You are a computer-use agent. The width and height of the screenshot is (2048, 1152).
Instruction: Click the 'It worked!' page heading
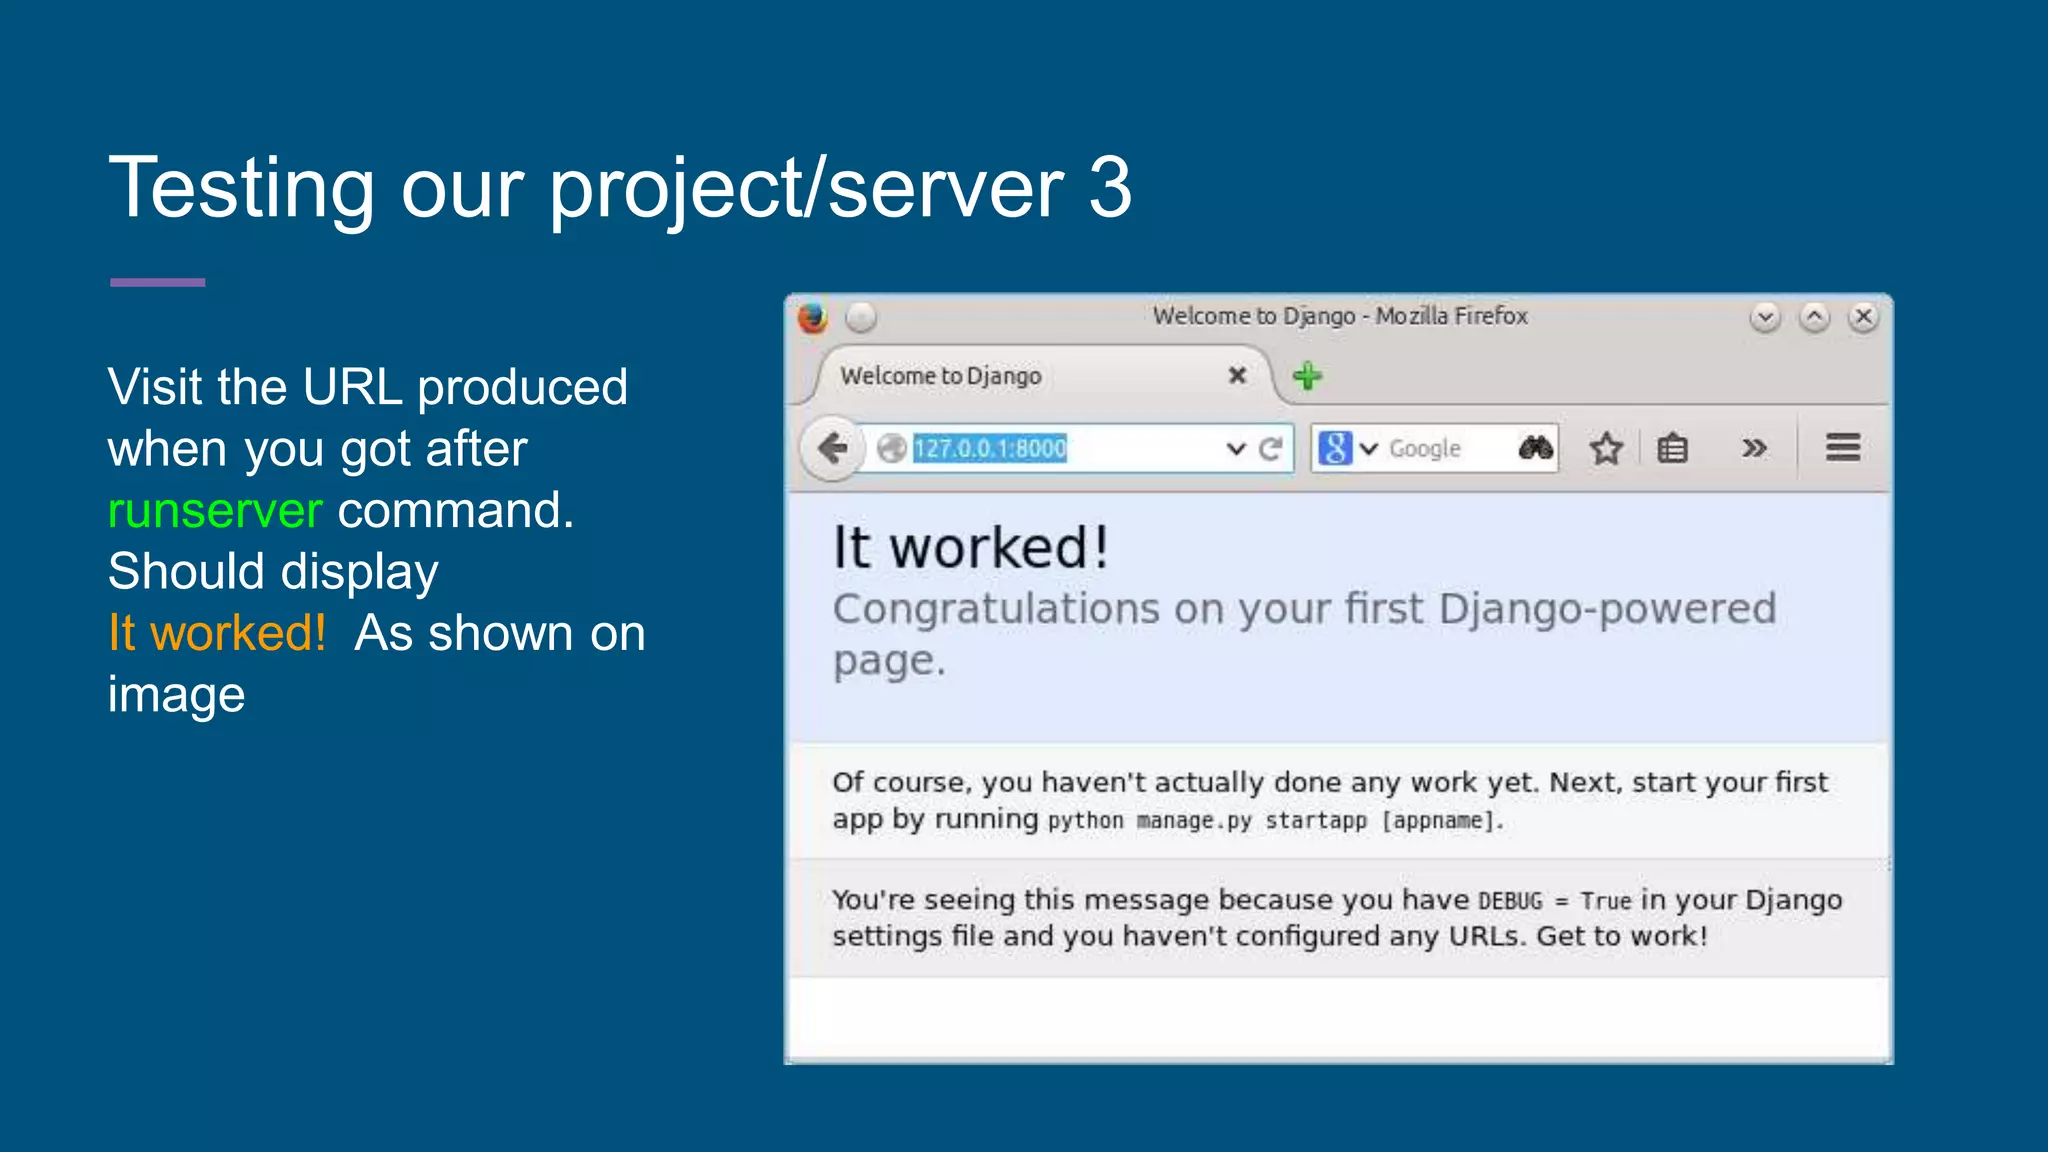click(971, 548)
